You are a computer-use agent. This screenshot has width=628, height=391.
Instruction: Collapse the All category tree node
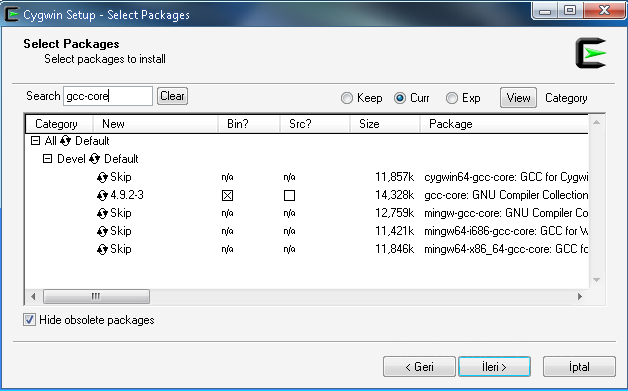click(x=36, y=141)
